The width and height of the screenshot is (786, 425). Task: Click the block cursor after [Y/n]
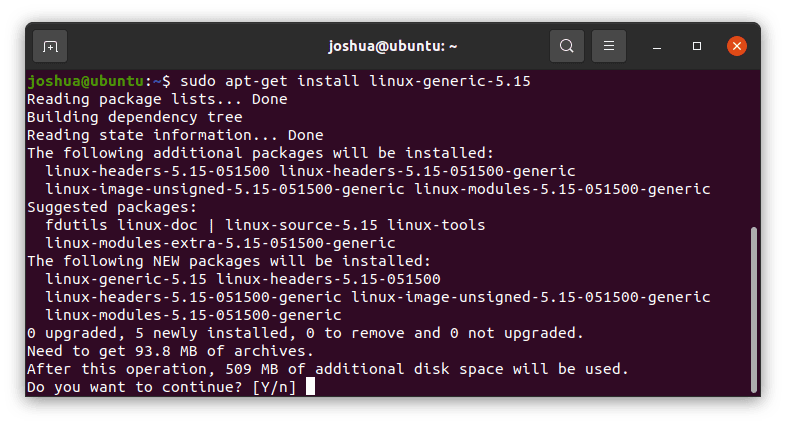coord(310,386)
